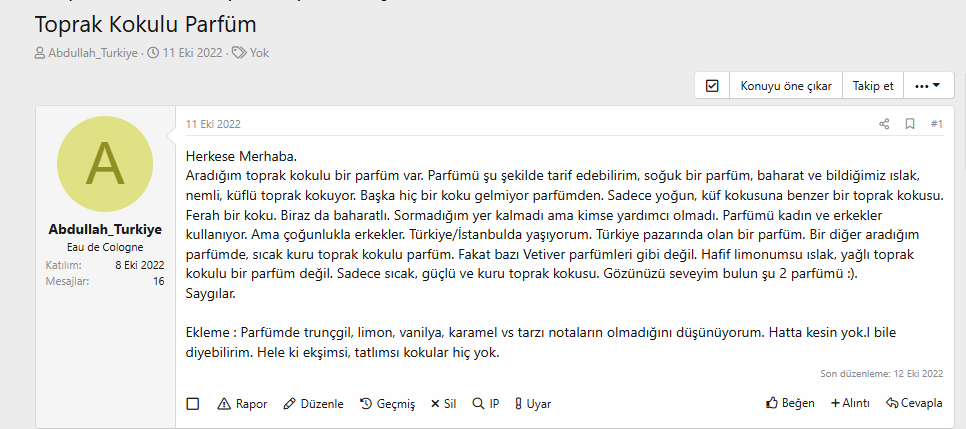Click Konuyu öne çıkar button
The height and width of the screenshot is (429, 966).
click(x=786, y=86)
